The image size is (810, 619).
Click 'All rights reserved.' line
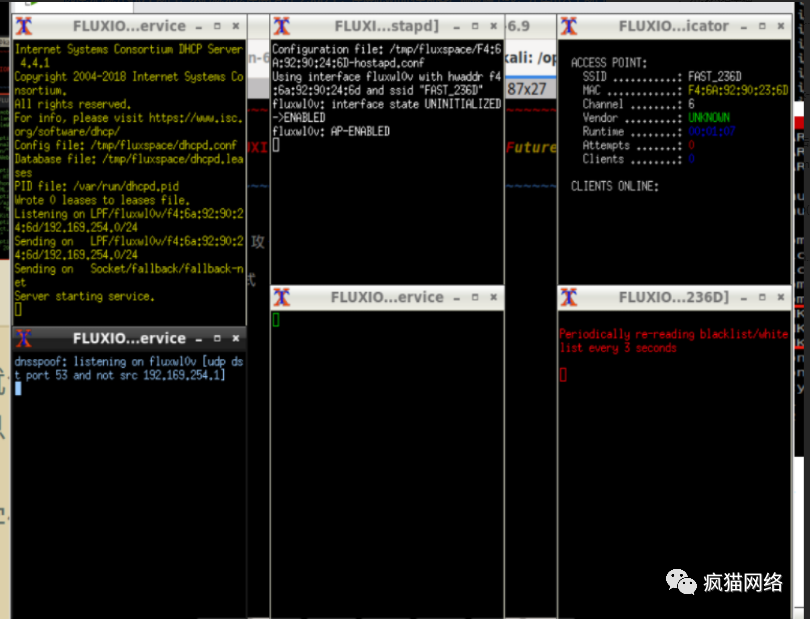tap(73, 104)
